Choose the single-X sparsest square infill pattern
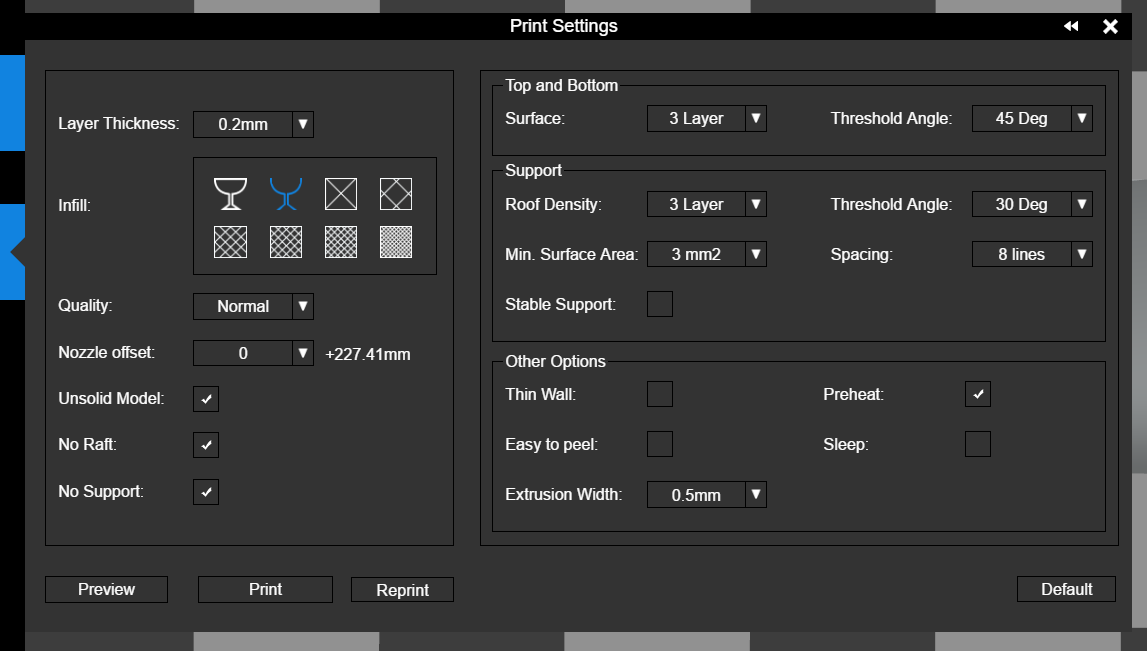Screen dimensions: 1147x651 click(x=341, y=194)
